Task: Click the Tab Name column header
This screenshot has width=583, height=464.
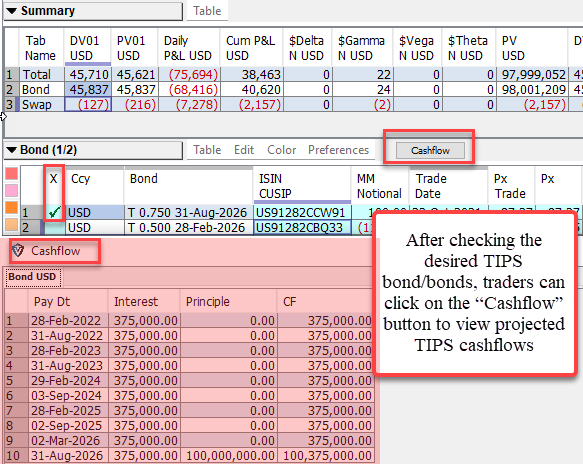Action: coord(41,48)
